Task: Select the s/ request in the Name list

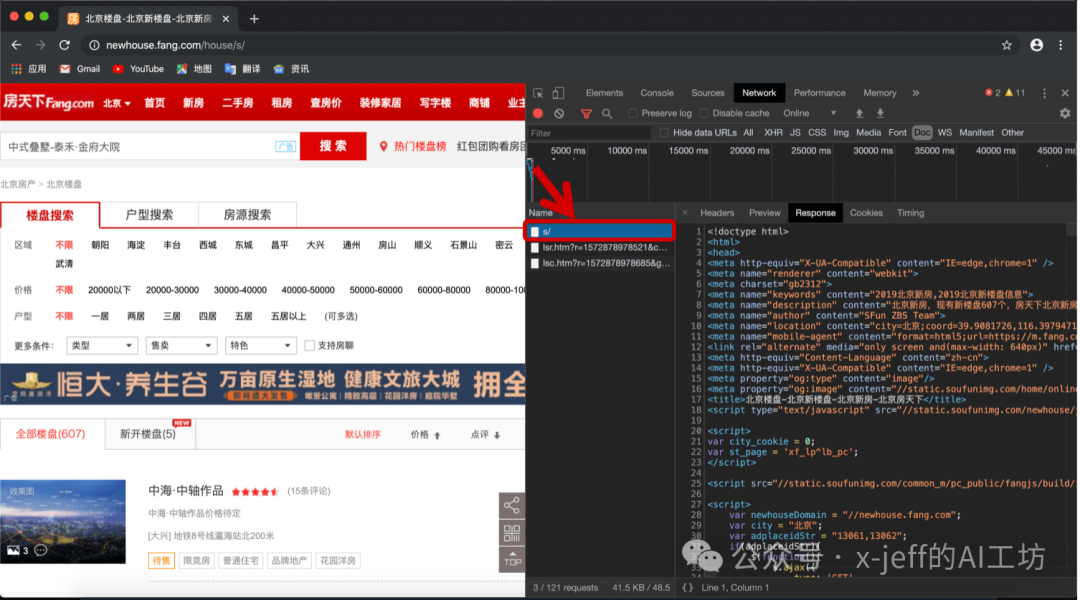Action: [601, 231]
